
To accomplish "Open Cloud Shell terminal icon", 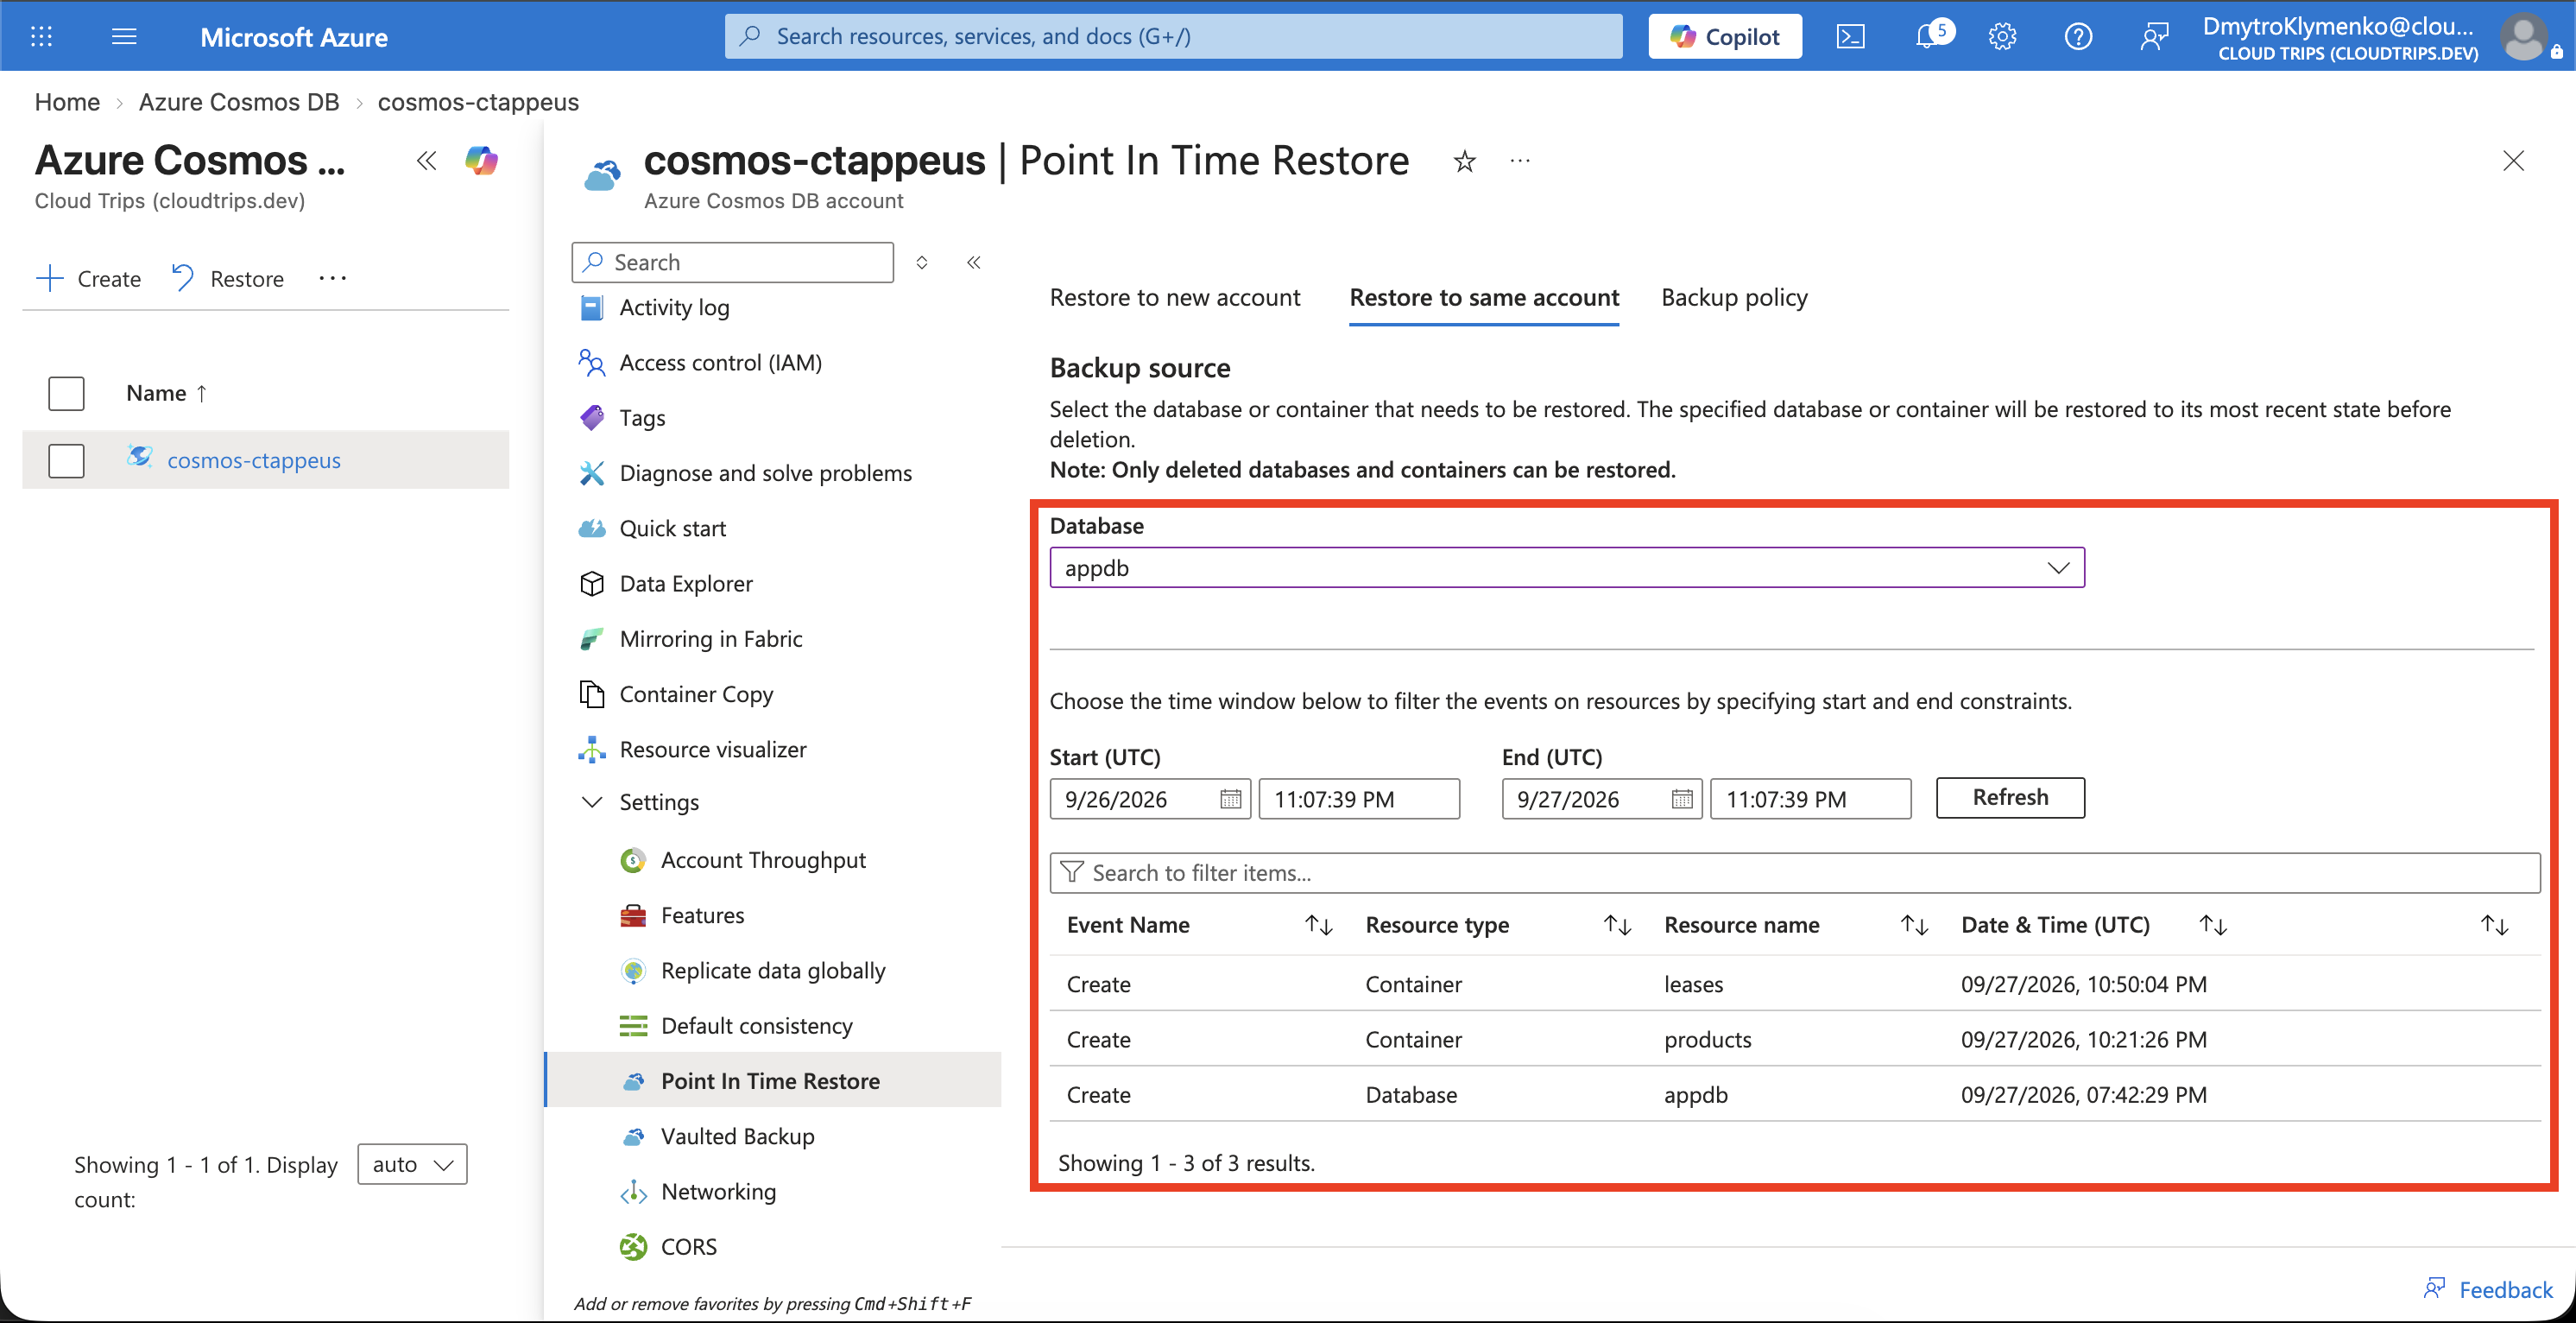I will point(1850,37).
